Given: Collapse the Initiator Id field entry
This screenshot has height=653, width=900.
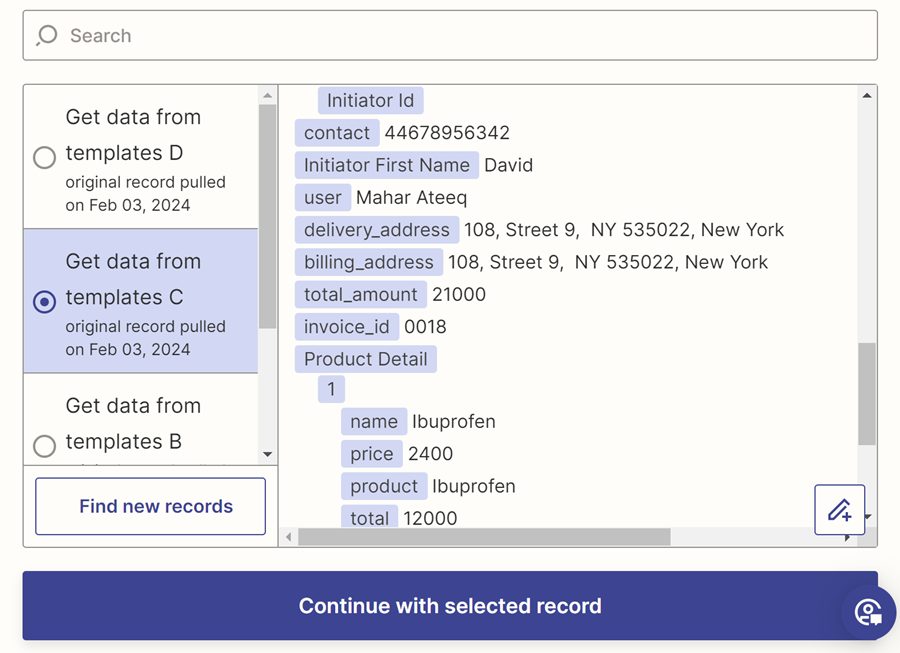Looking at the screenshot, I should coord(370,100).
